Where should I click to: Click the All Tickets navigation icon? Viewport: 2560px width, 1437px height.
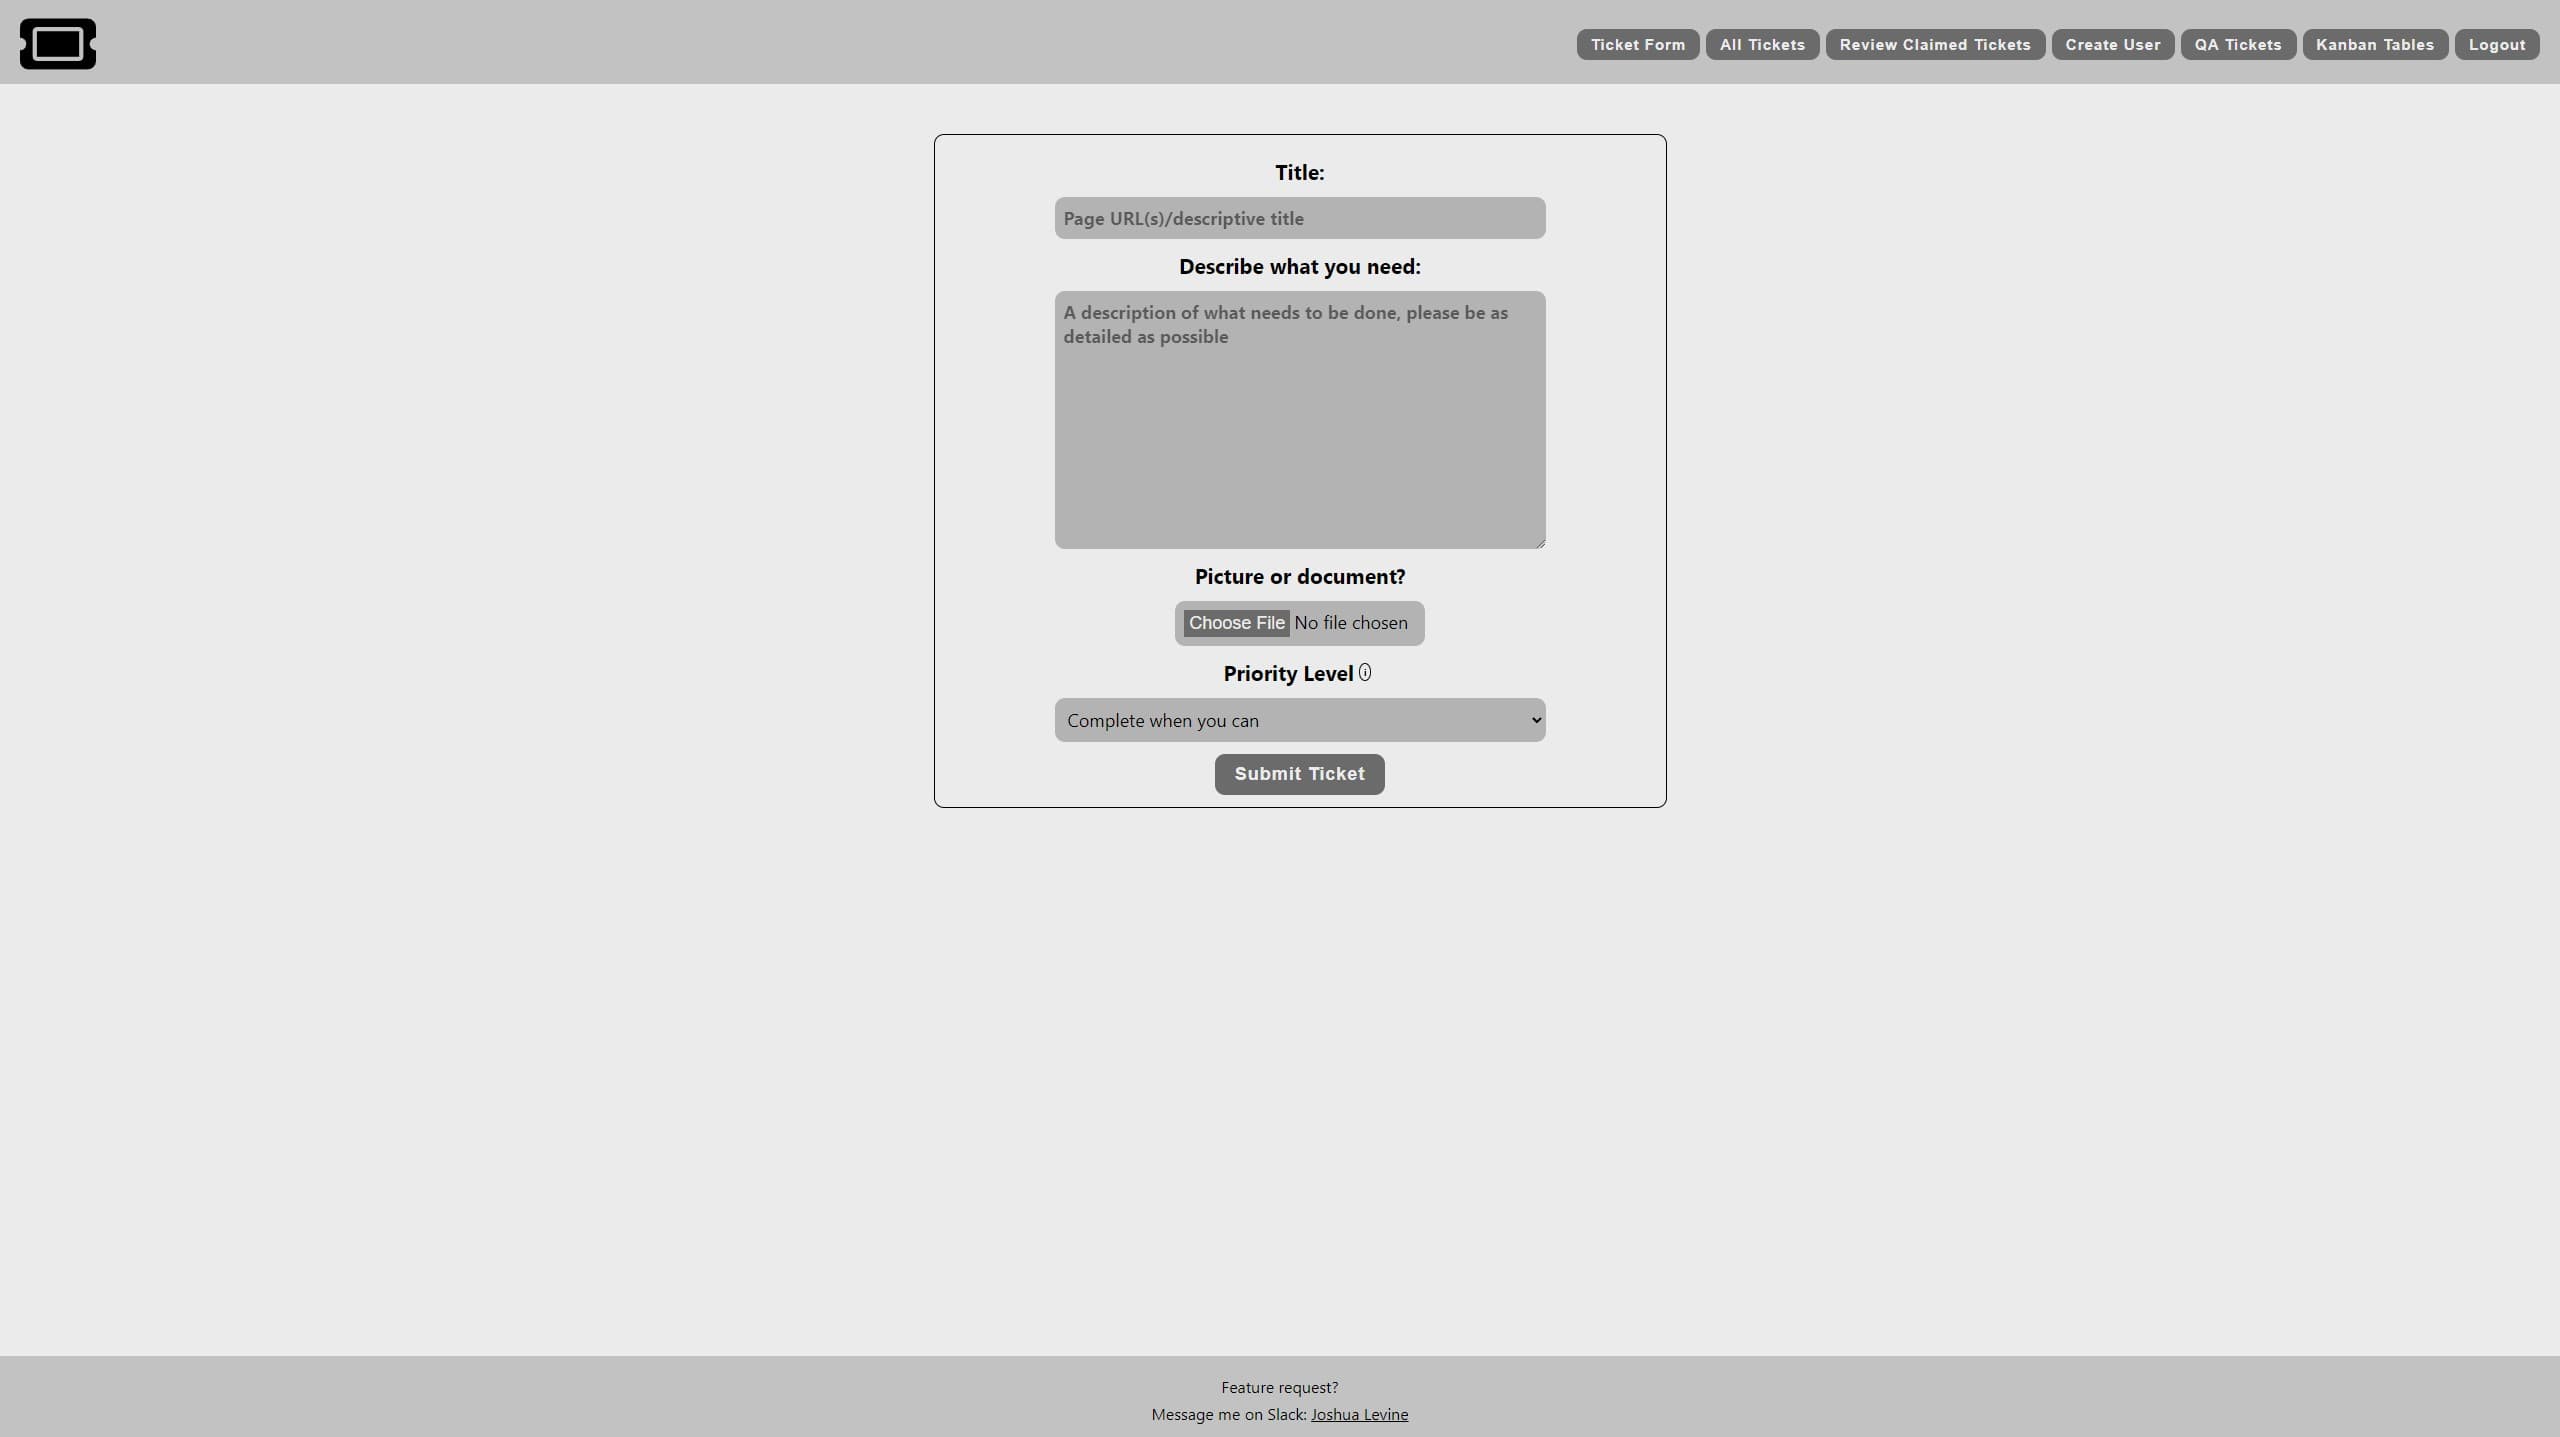[x=1762, y=44]
